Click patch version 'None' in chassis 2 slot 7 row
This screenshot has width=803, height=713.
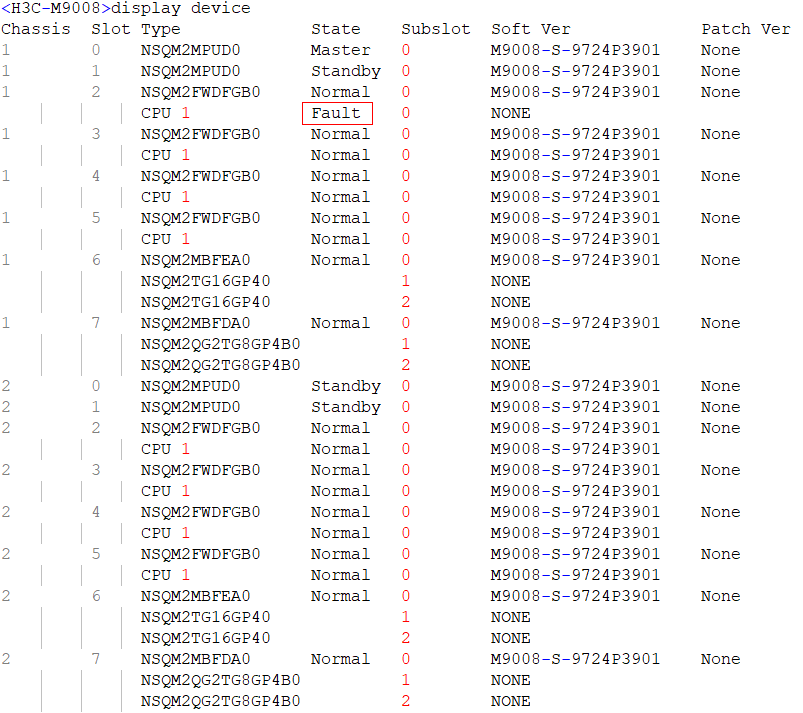pos(721,659)
